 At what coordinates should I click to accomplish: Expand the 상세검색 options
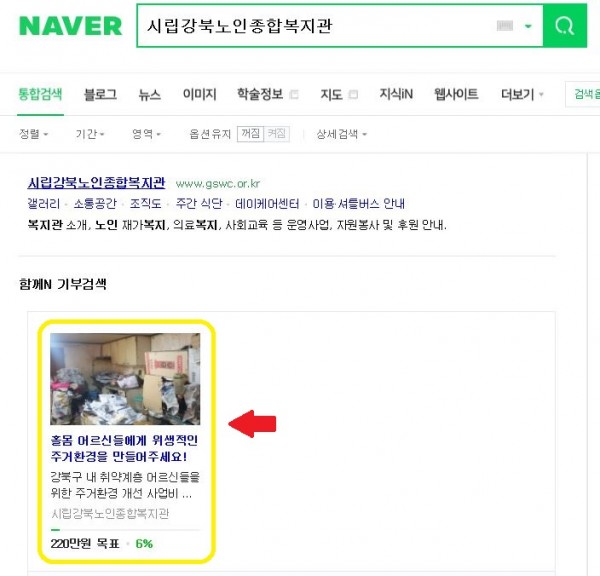point(341,134)
